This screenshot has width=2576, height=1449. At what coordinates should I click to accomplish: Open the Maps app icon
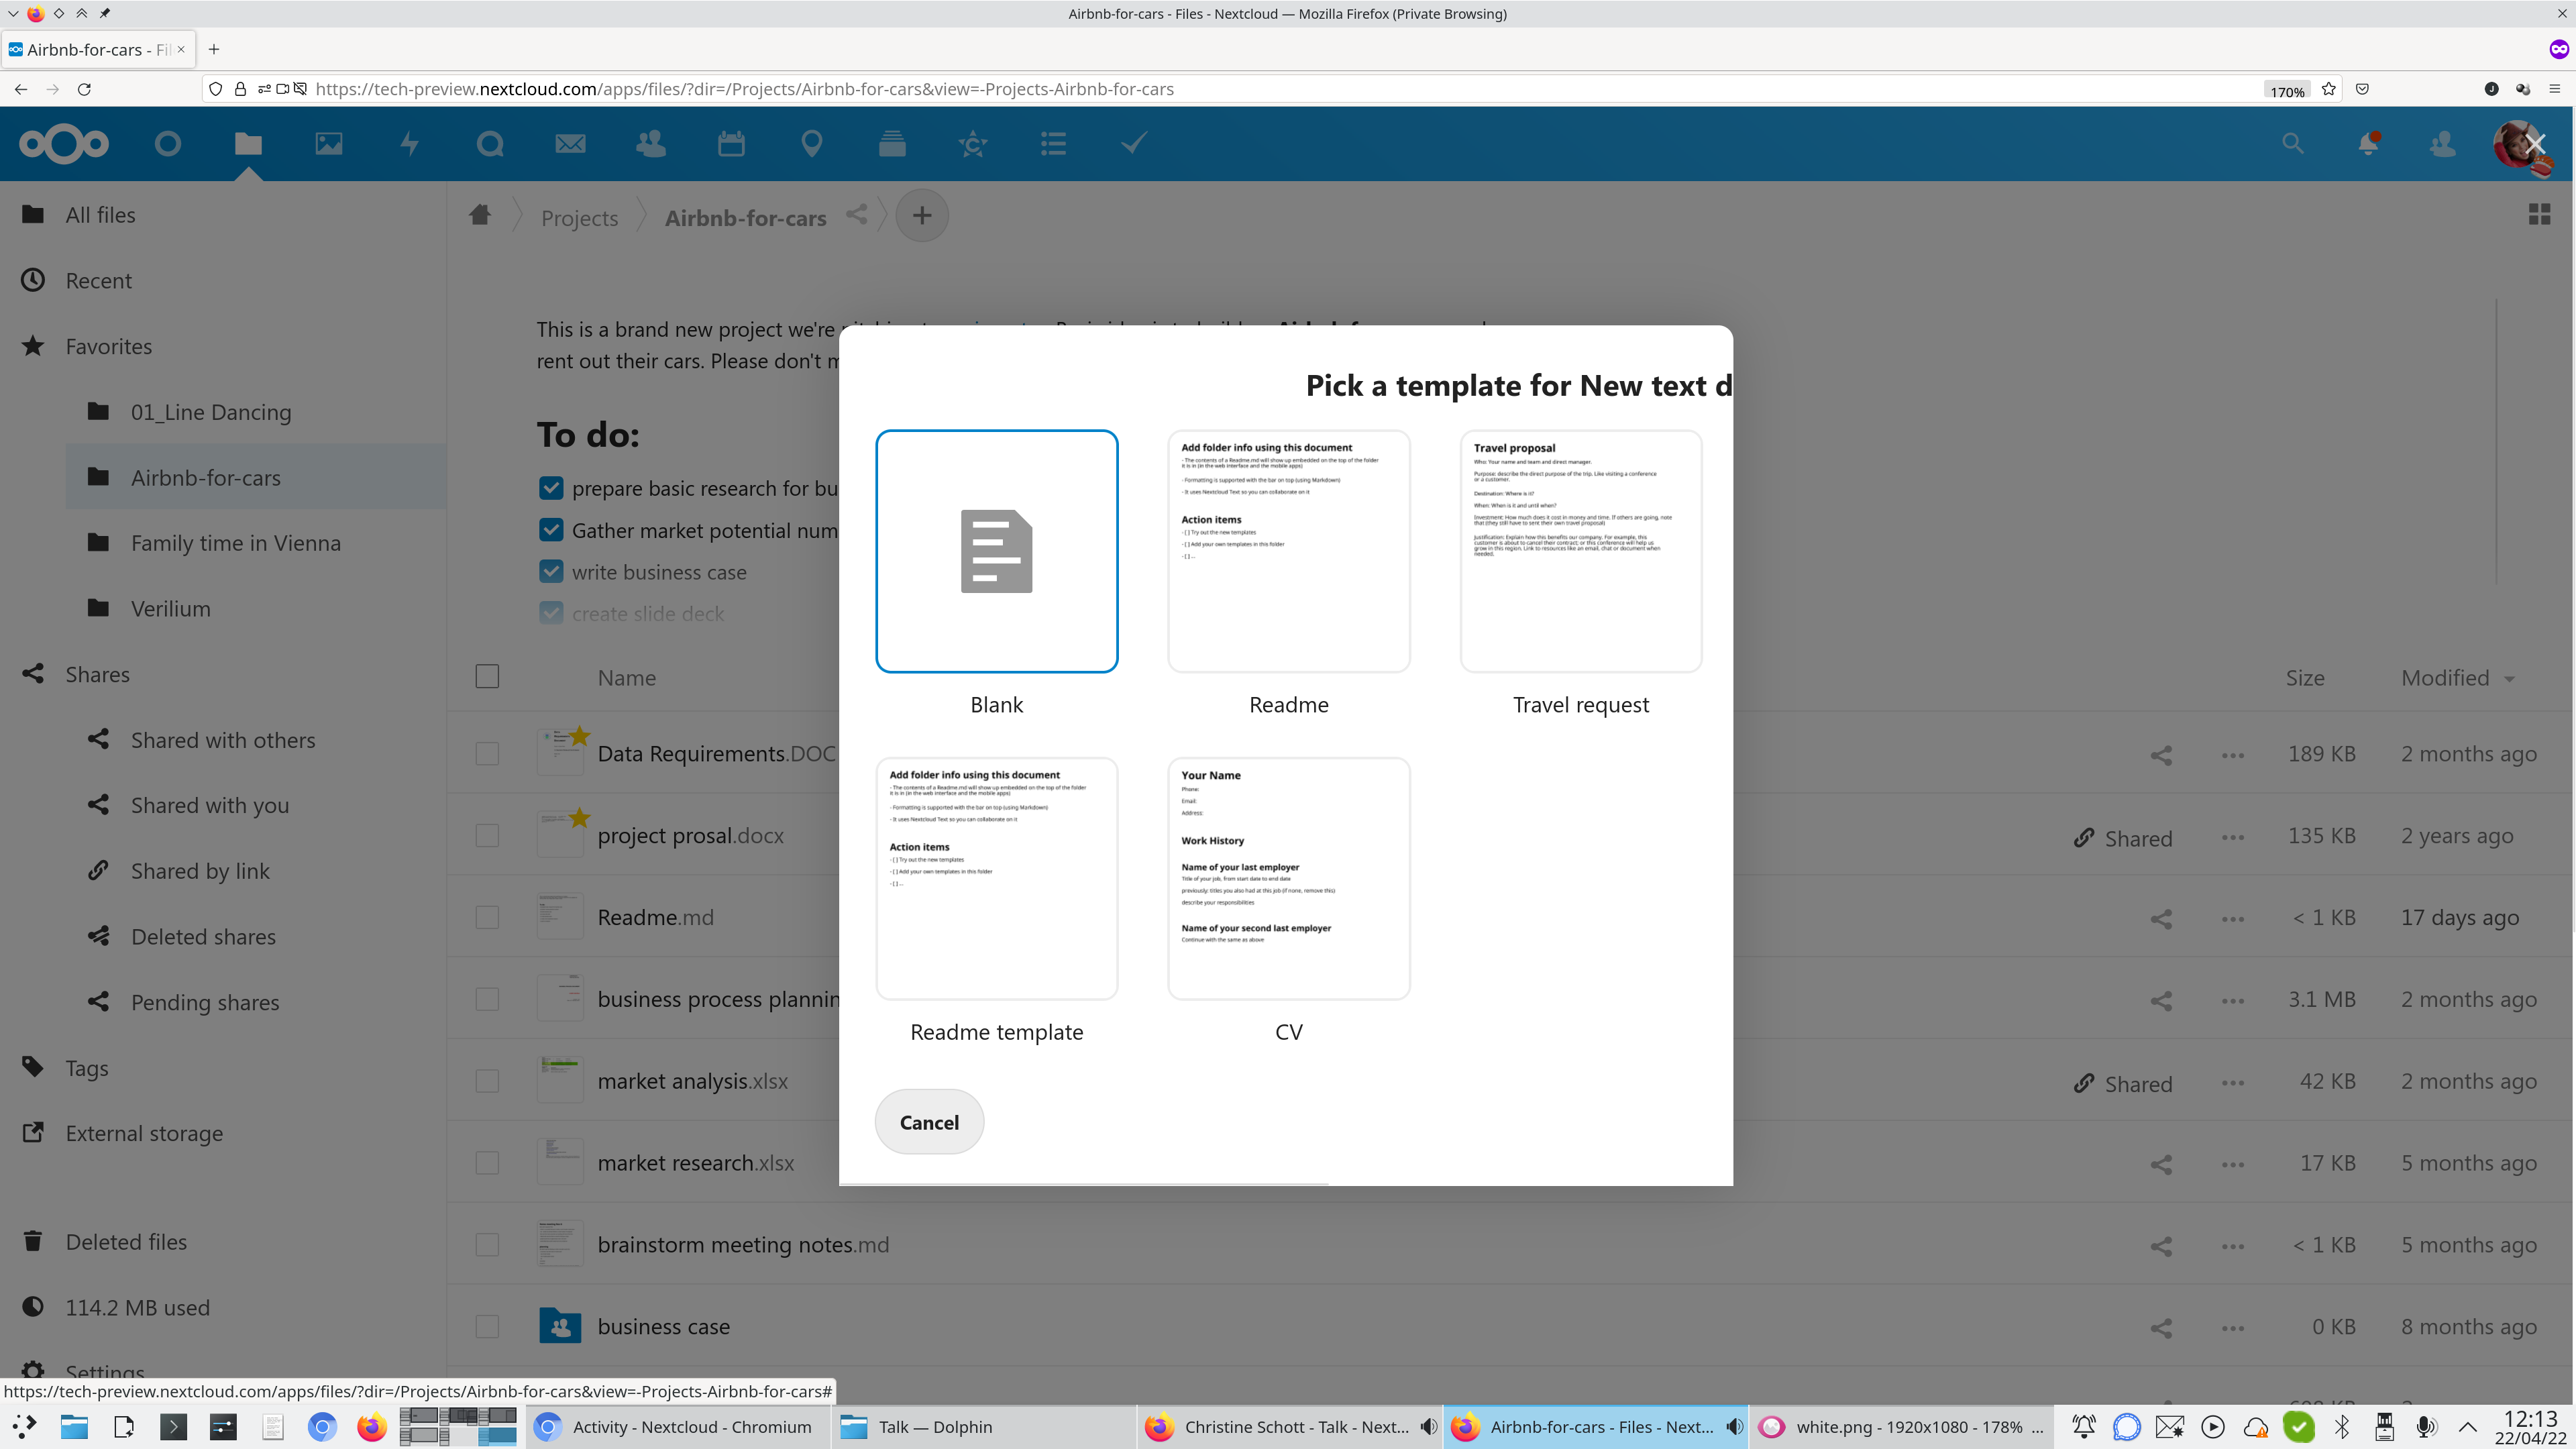pyautogui.click(x=811, y=144)
